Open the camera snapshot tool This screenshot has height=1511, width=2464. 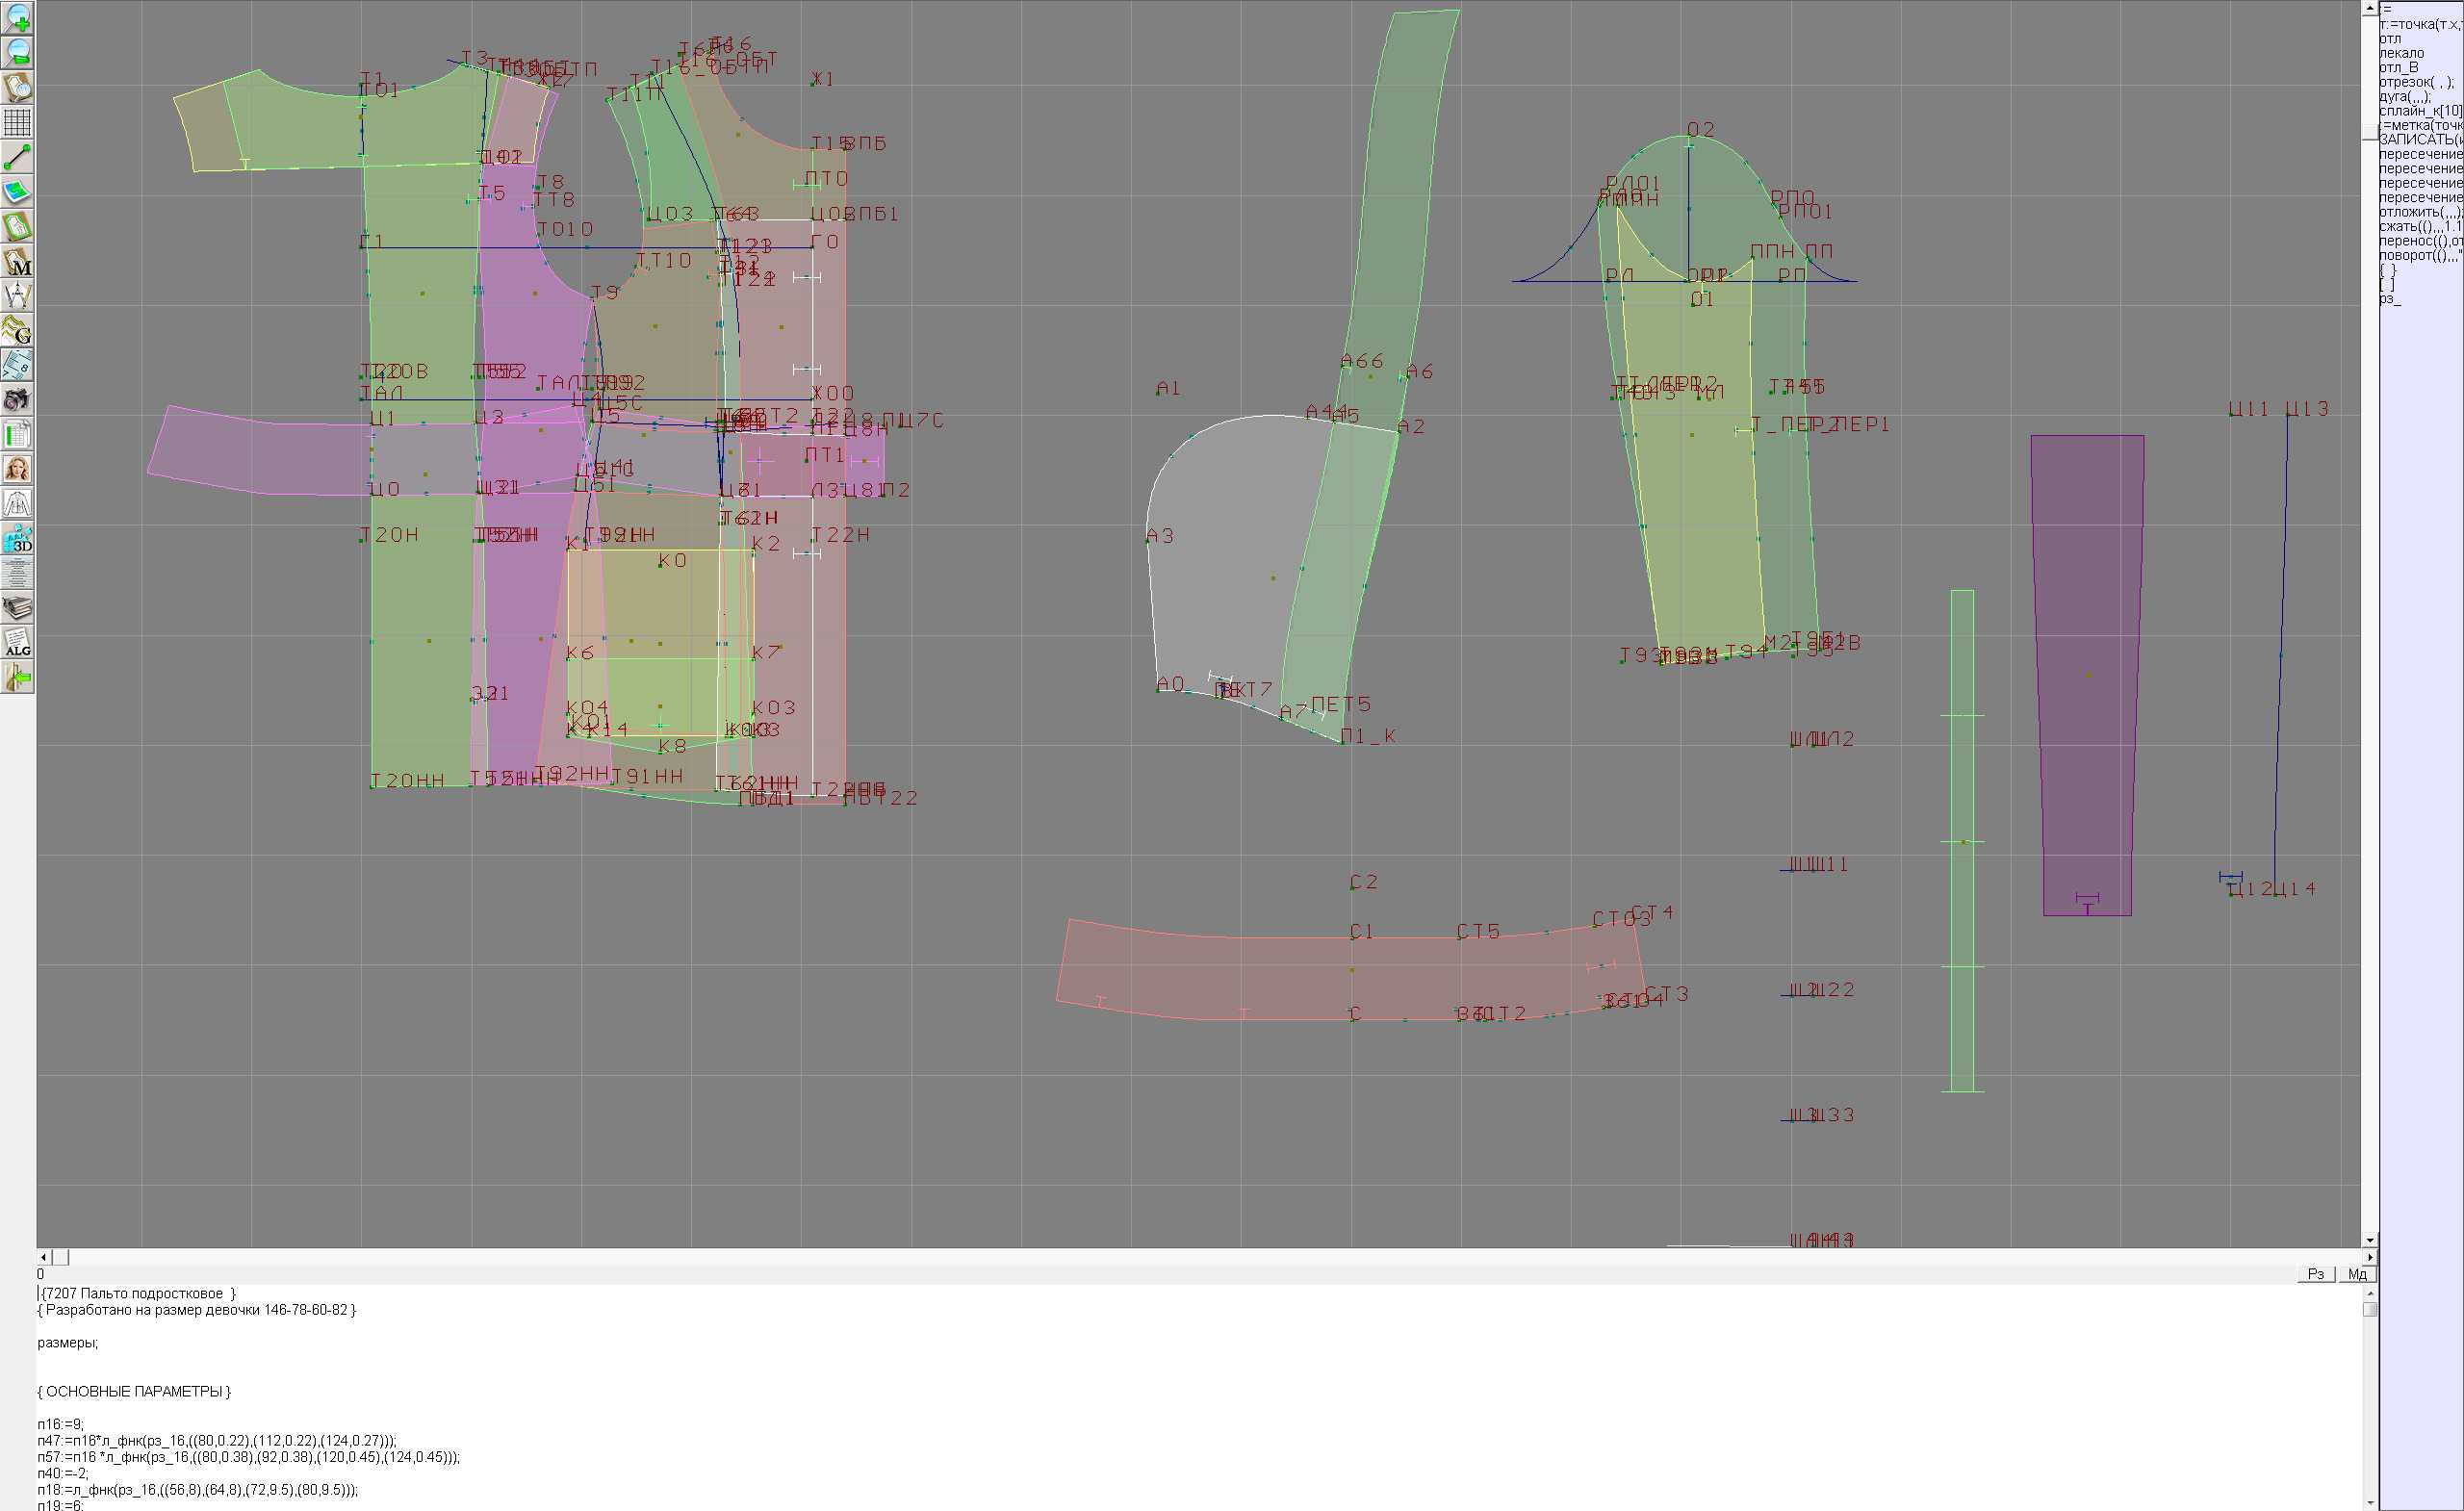click(18, 400)
